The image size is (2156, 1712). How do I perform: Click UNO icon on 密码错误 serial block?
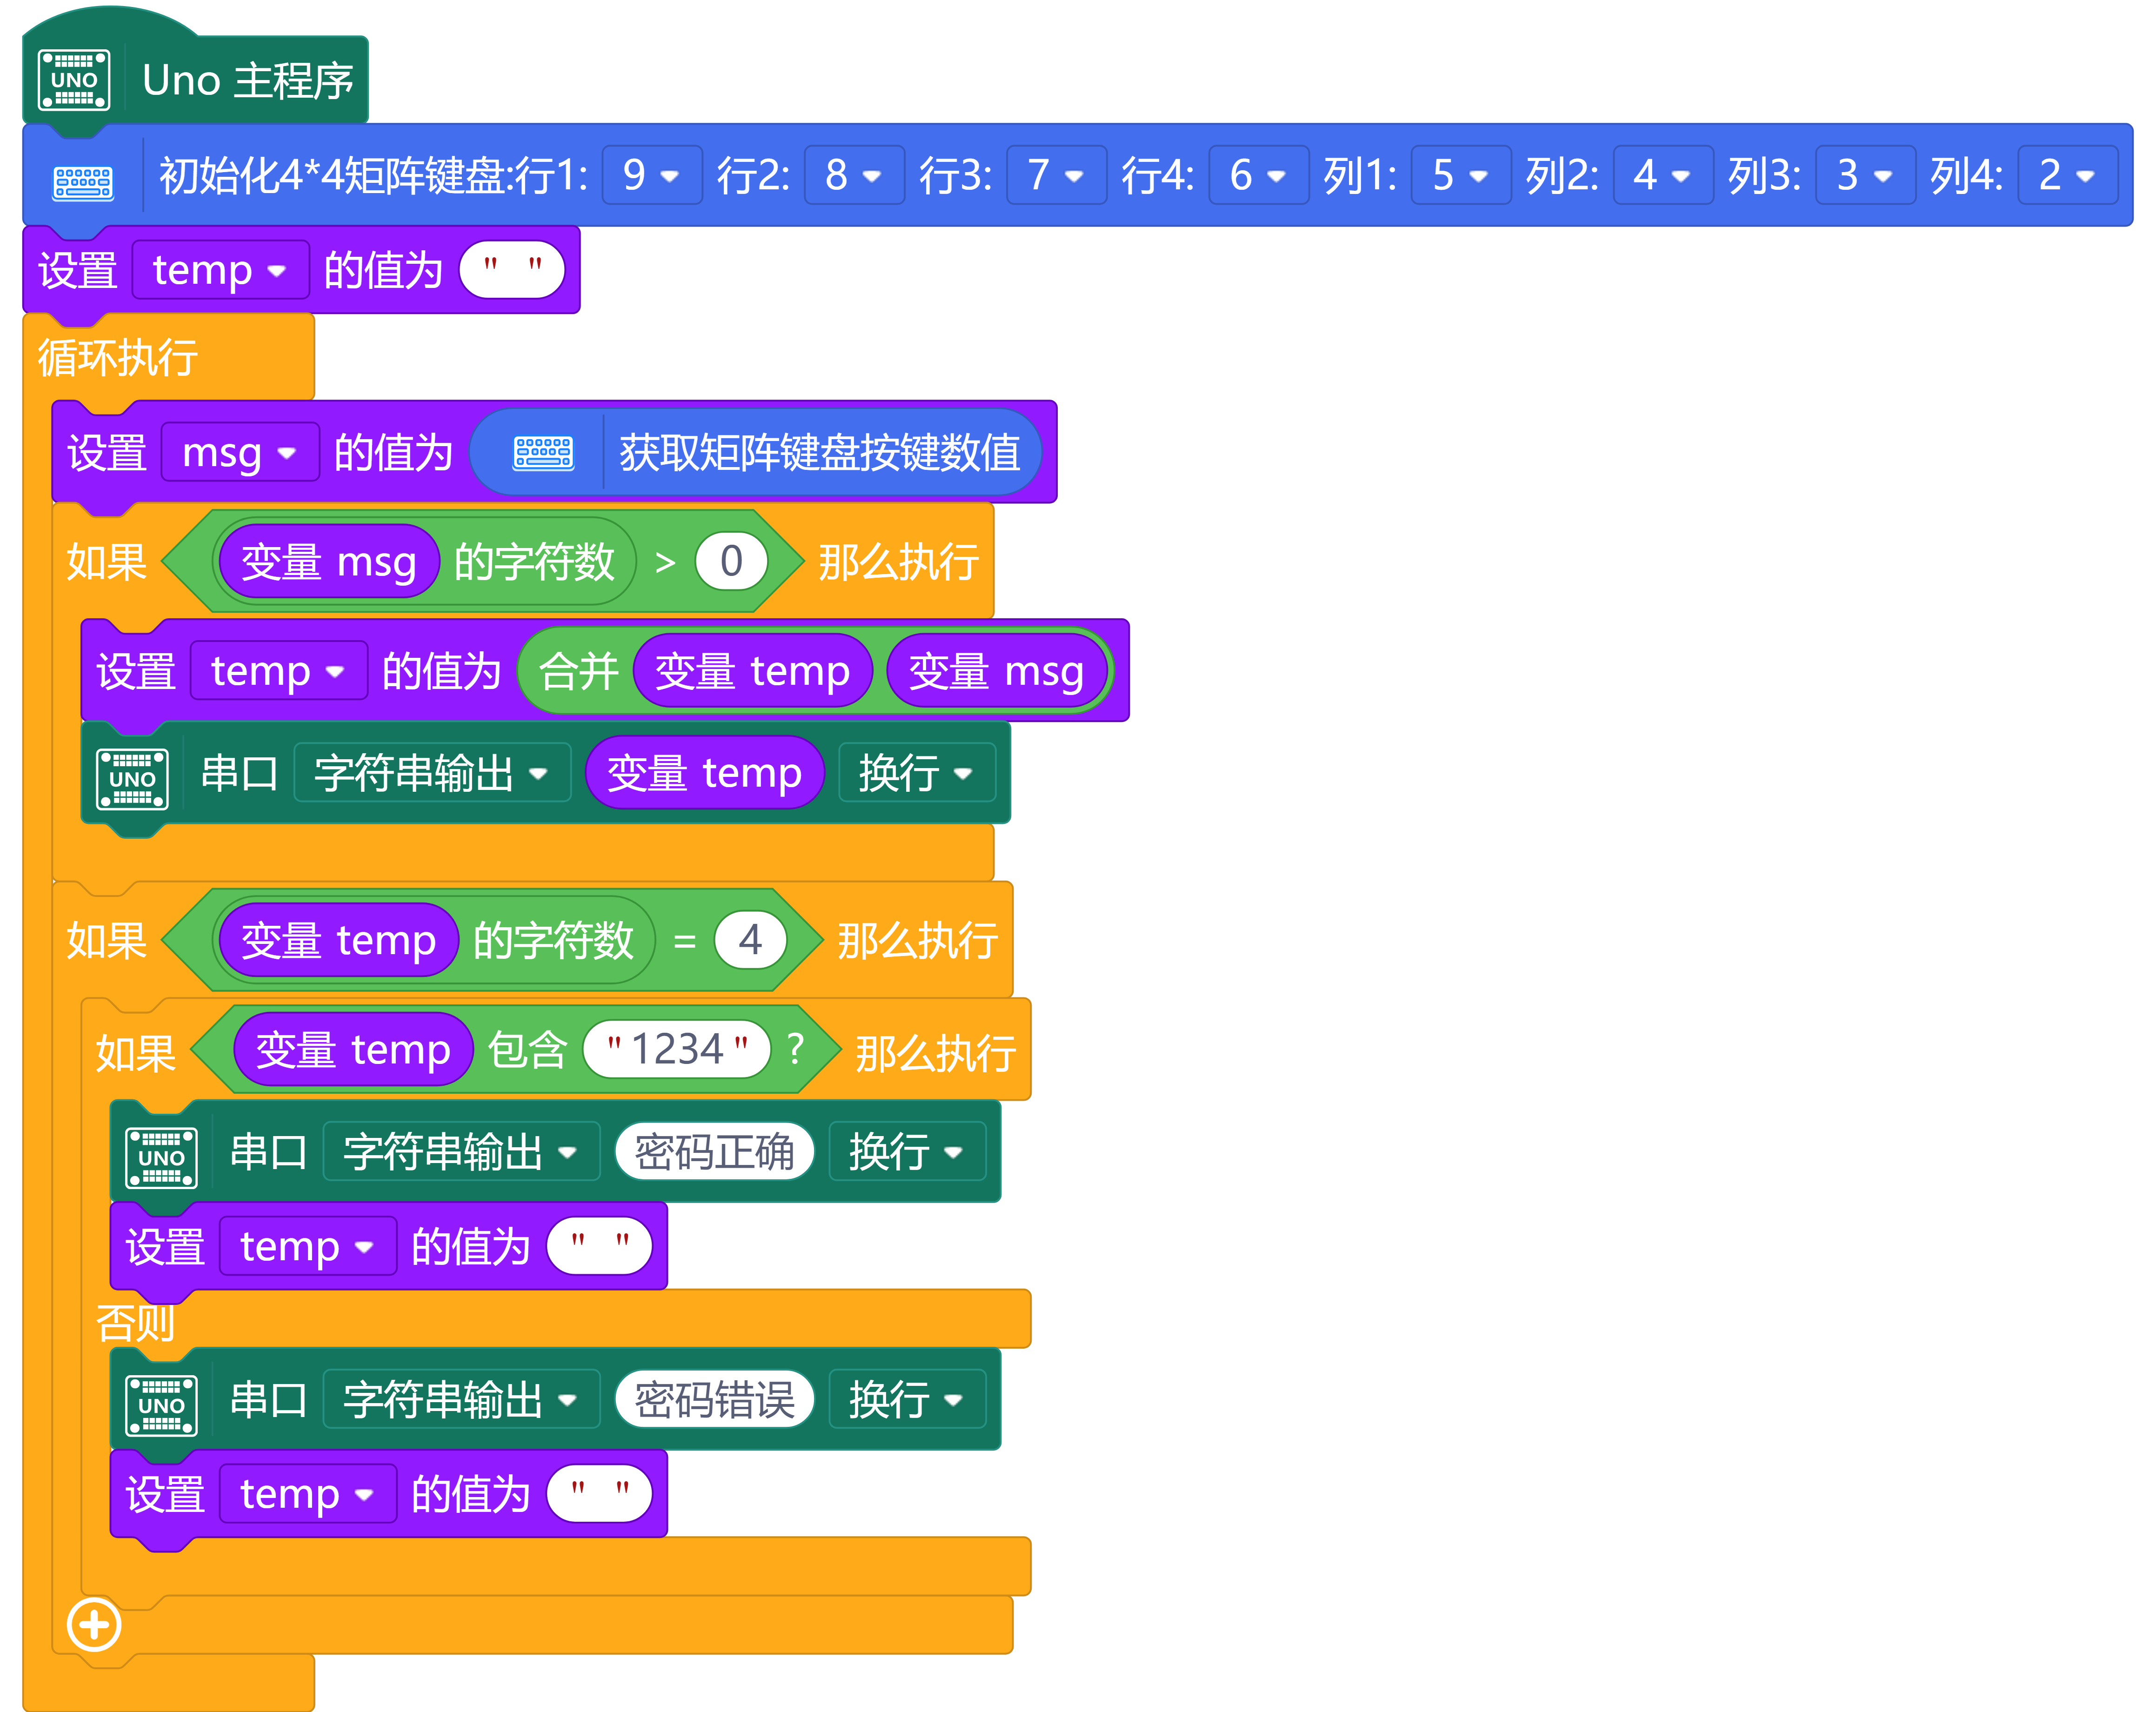(x=161, y=1404)
